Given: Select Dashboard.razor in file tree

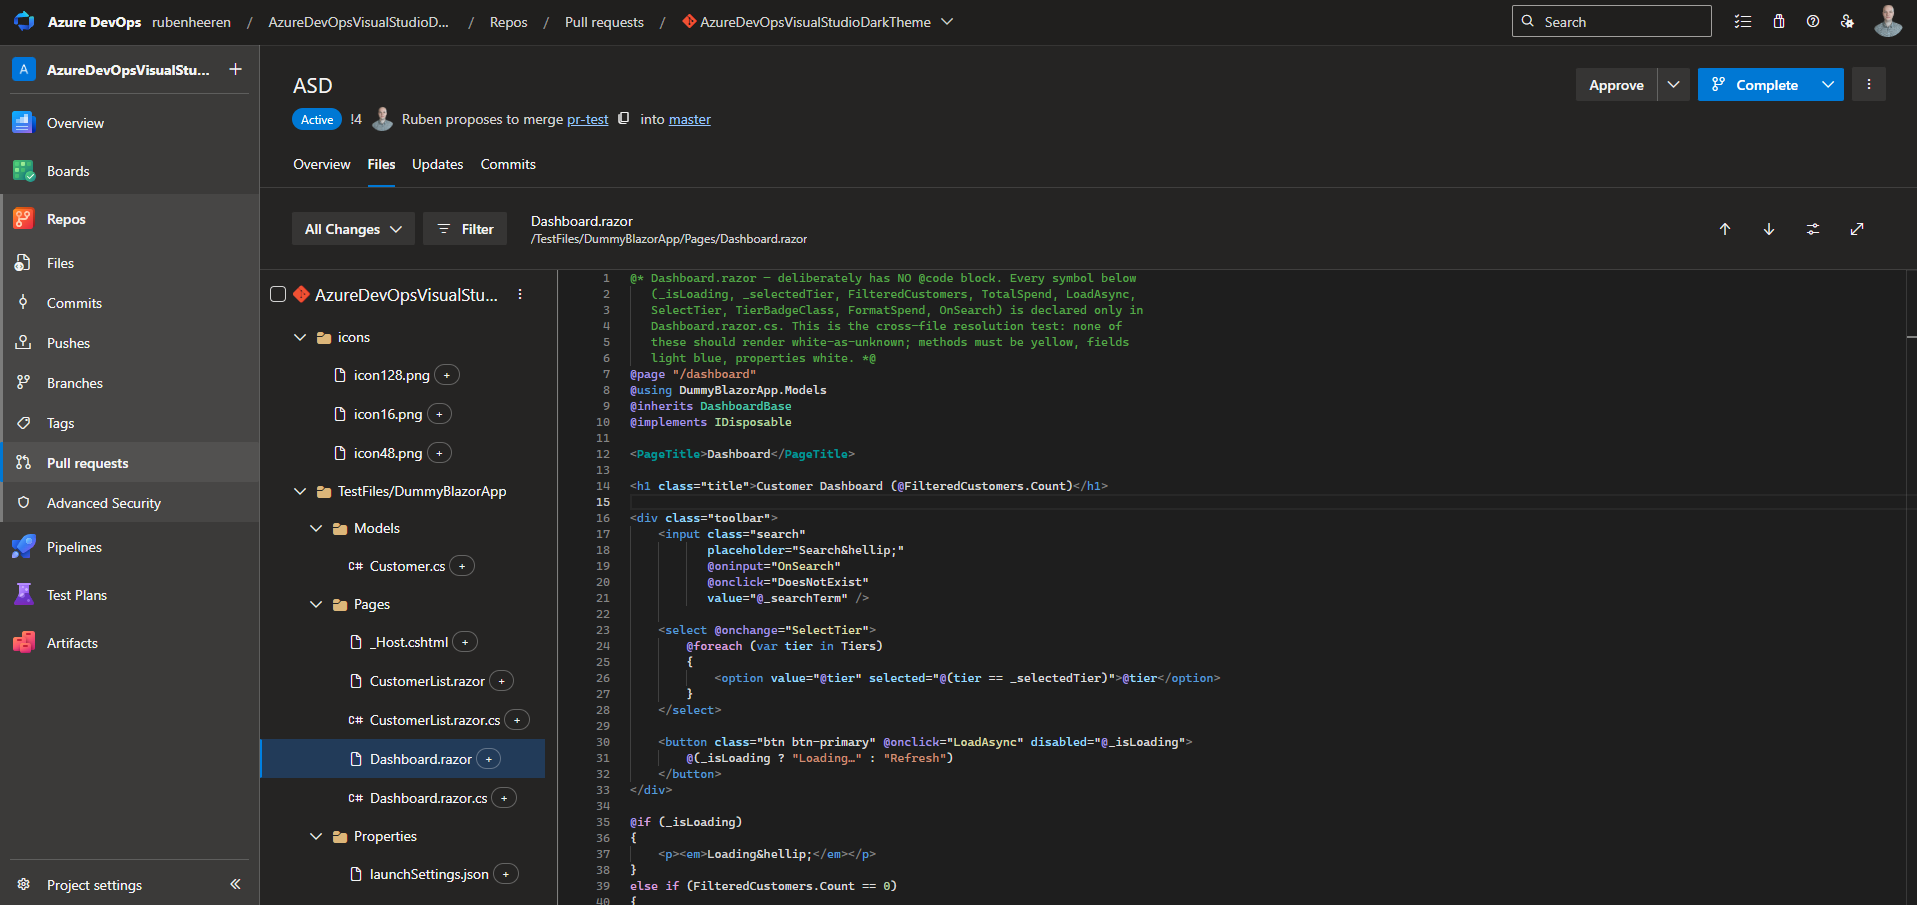Looking at the screenshot, I should pos(402,759).
